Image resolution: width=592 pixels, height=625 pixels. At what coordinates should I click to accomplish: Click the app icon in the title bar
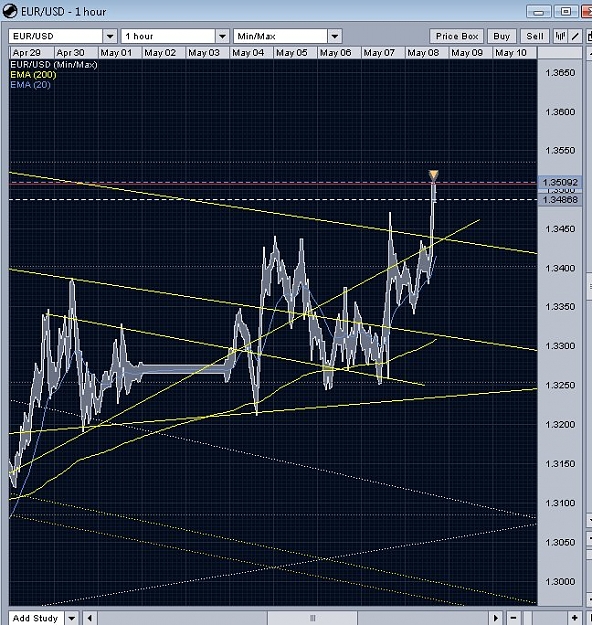coord(10,11)
